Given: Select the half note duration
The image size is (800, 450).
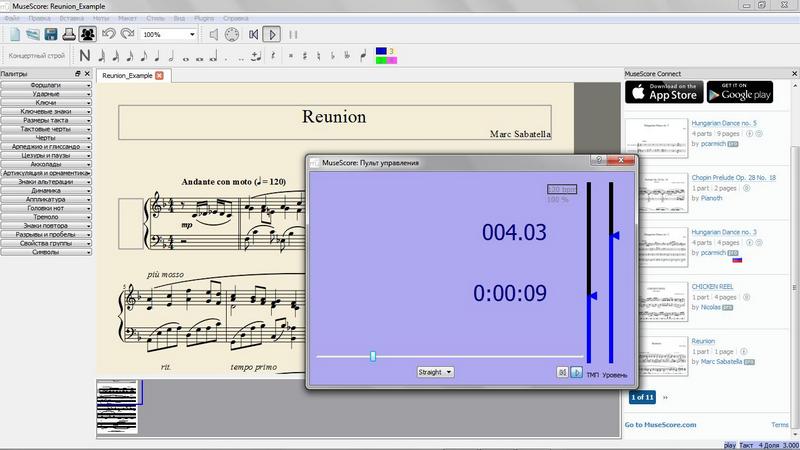Looking at the screenshot, I should click(x=171, y=56).
